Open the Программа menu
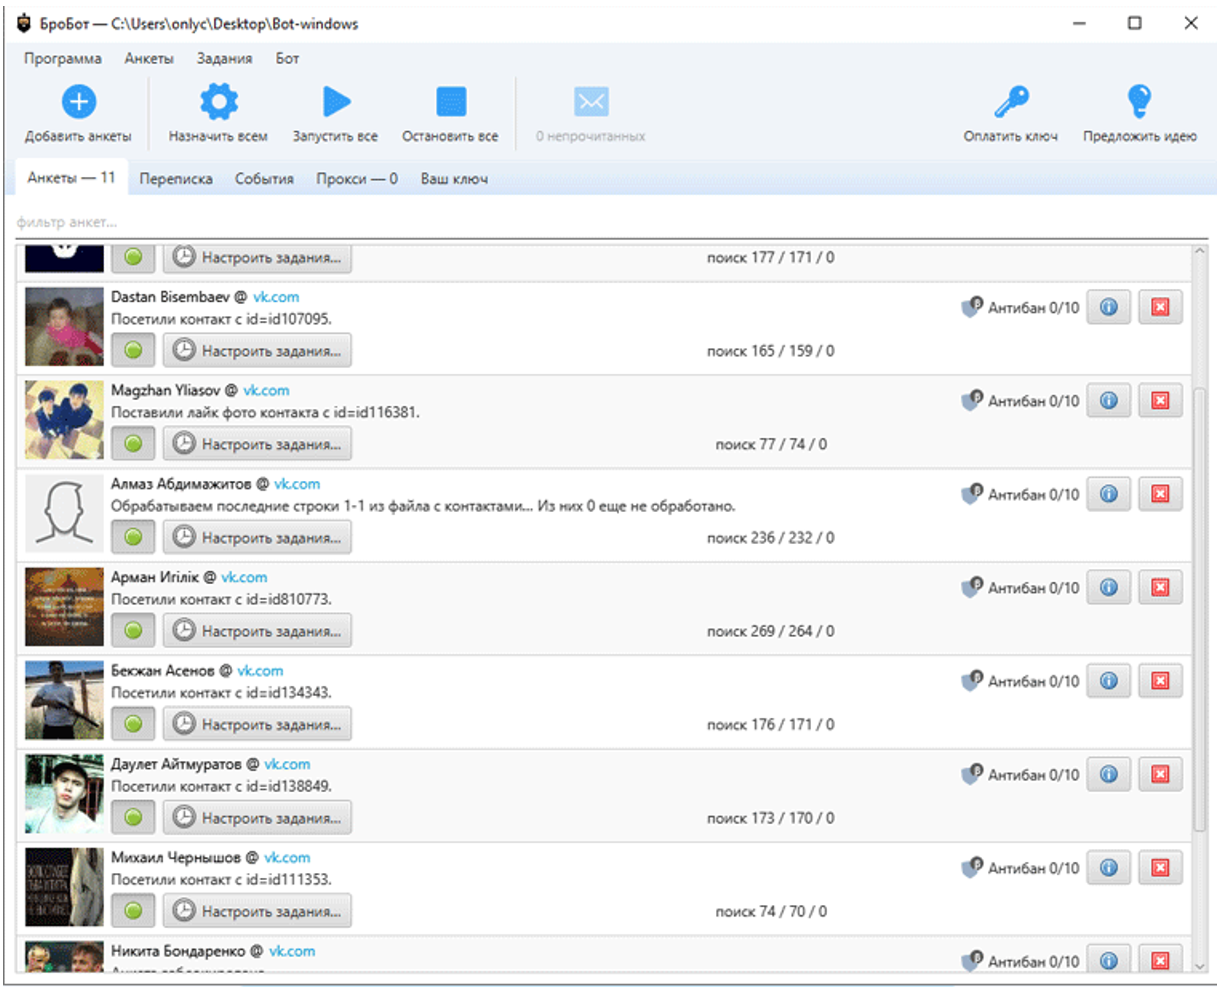Viewport: 1222px width, 990px height. [63, 58]
